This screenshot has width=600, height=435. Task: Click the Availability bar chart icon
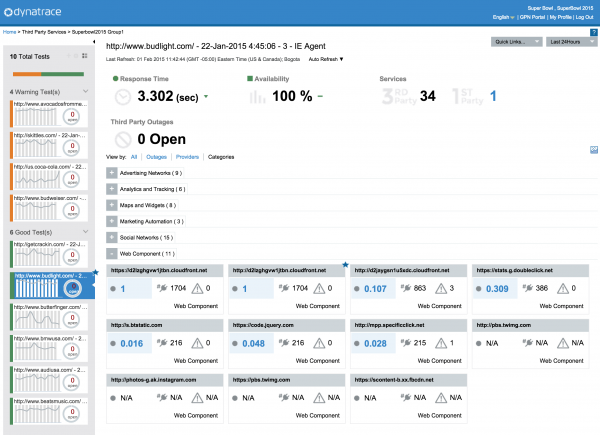(257, 97)
